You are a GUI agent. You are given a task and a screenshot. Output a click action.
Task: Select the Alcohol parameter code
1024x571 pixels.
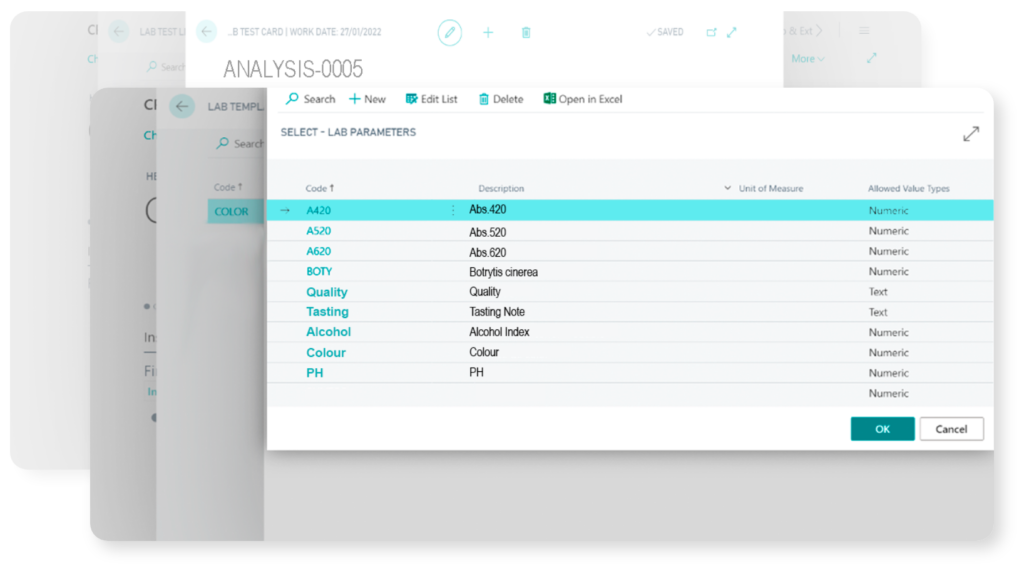328,332
